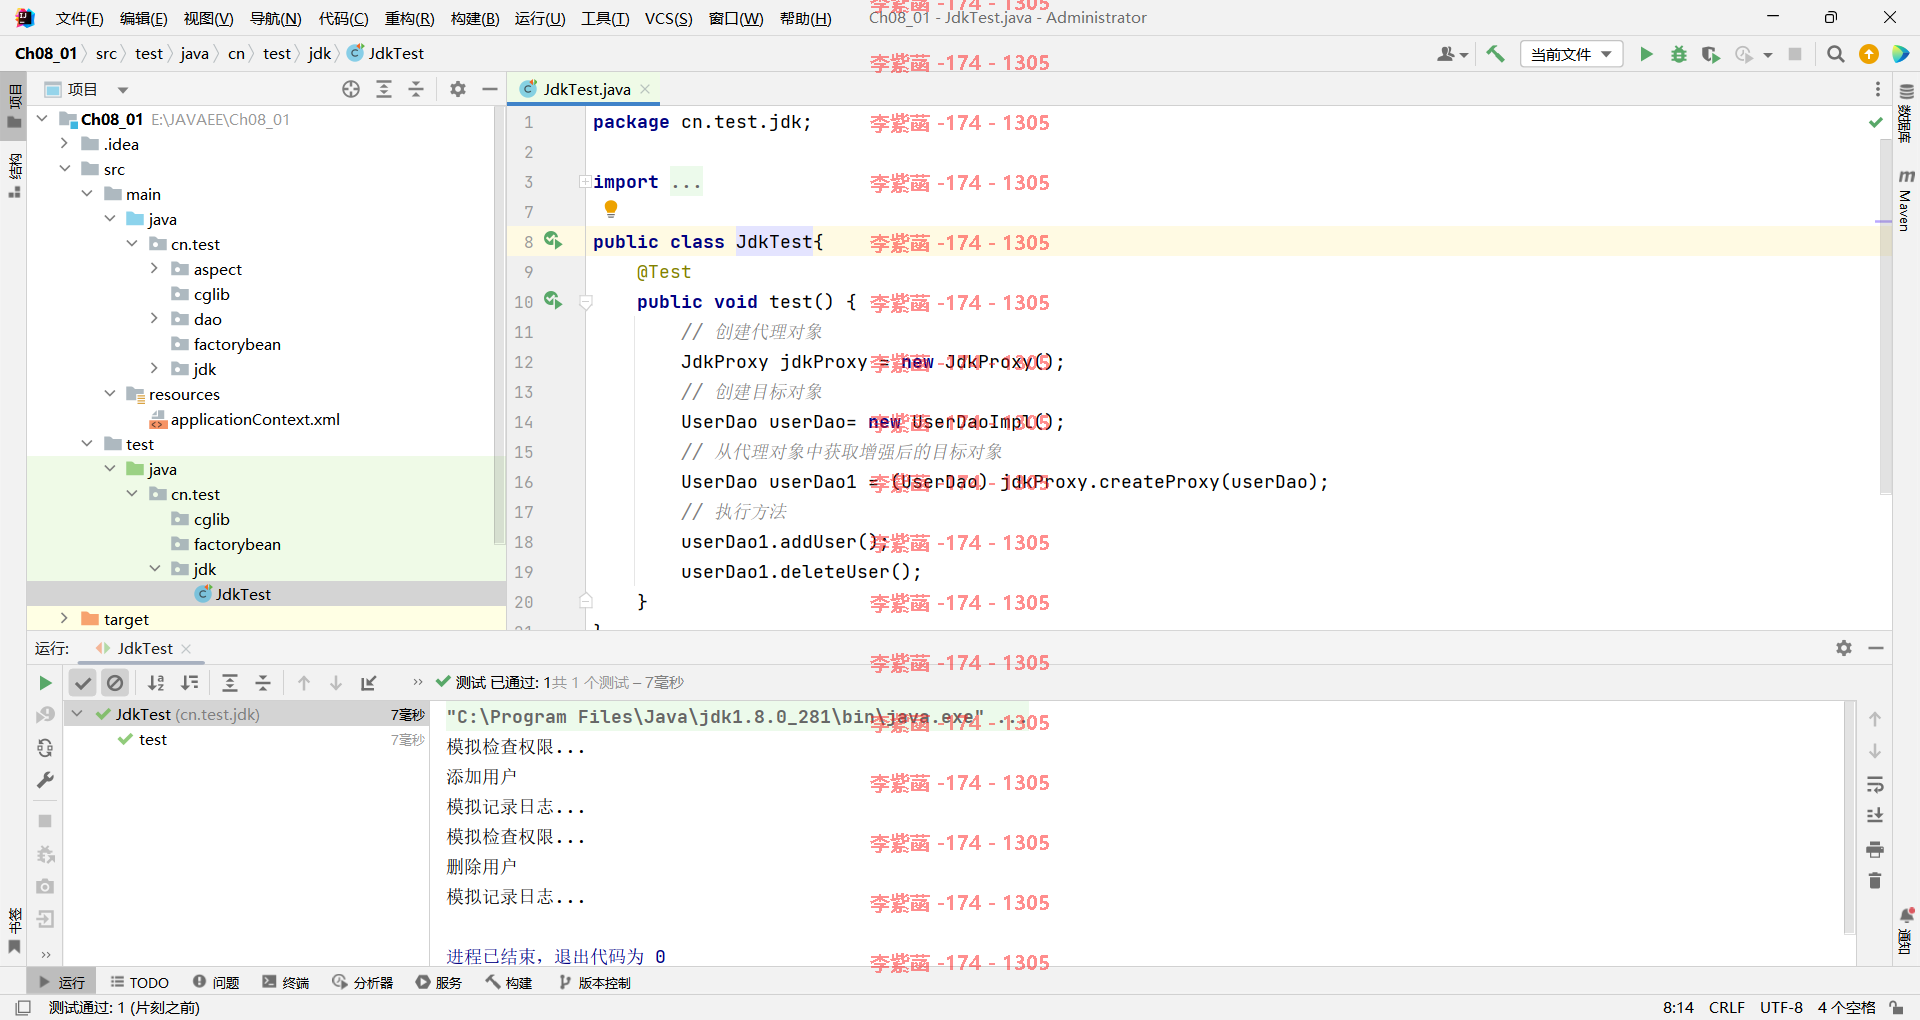Viewport: 1920px width, 1020px height.
Task: Sort test results alphabetically
Action: tap(156, 683)
